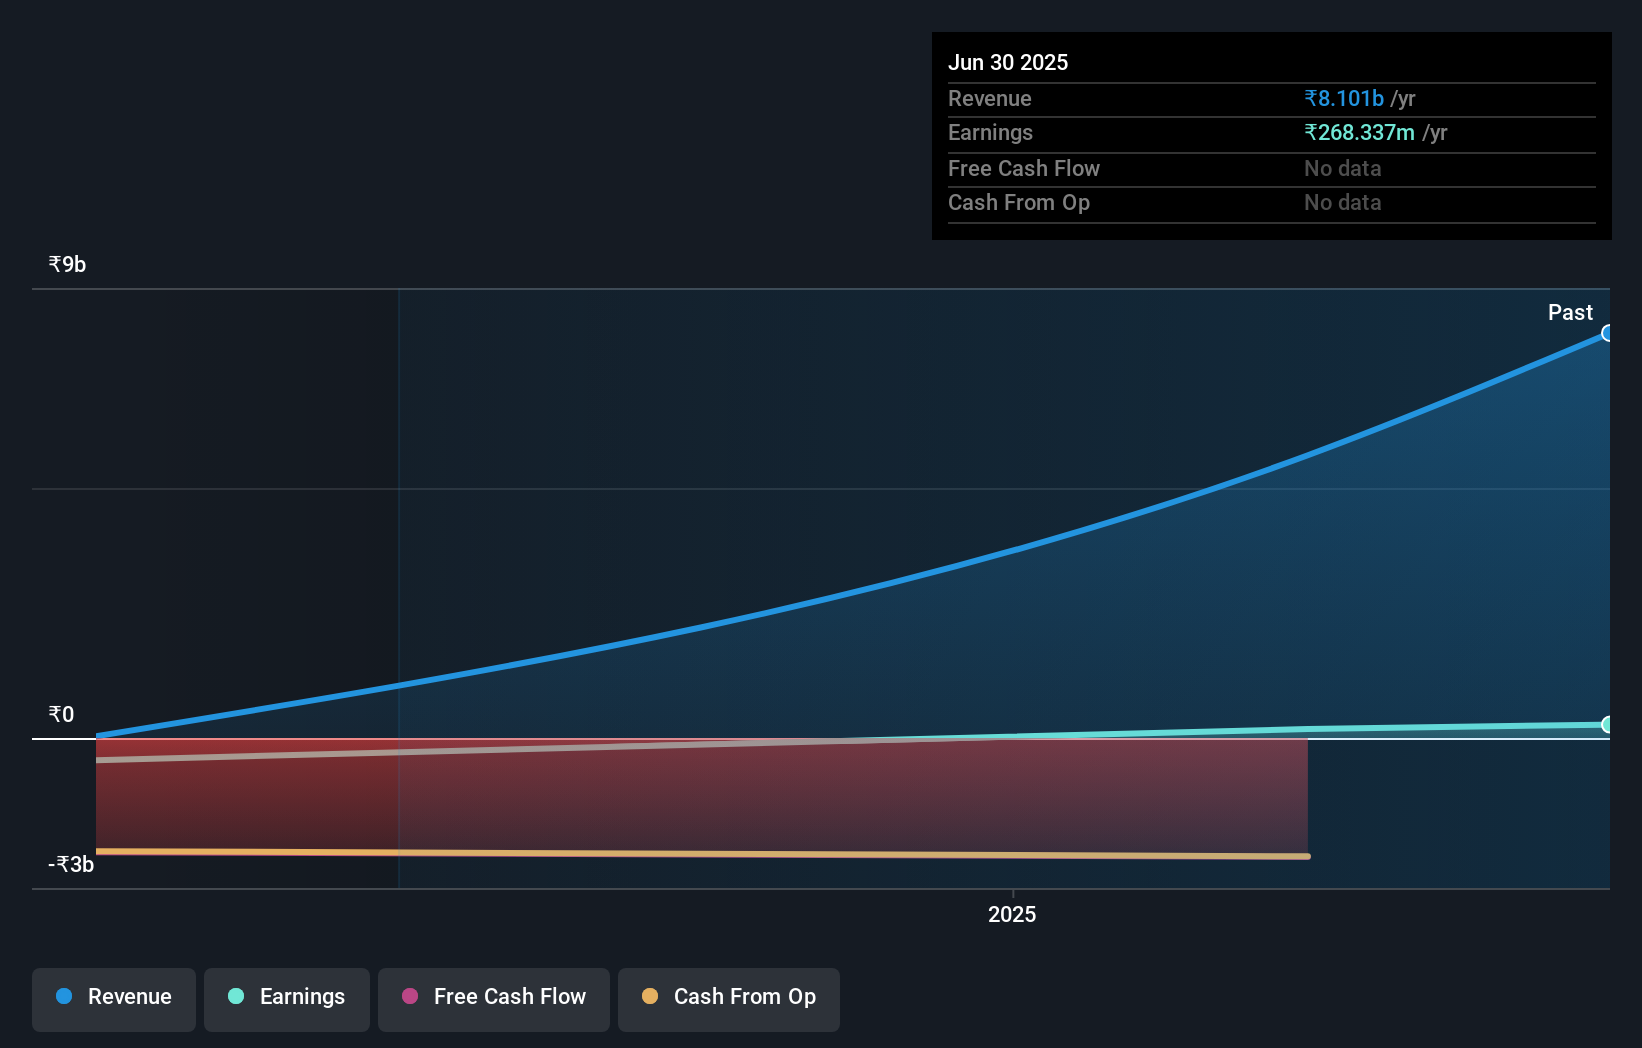This screenshot has width=1642, height=1048.
Task: Toggle the Earnings series visibility
Action: (x=287, y=998)
